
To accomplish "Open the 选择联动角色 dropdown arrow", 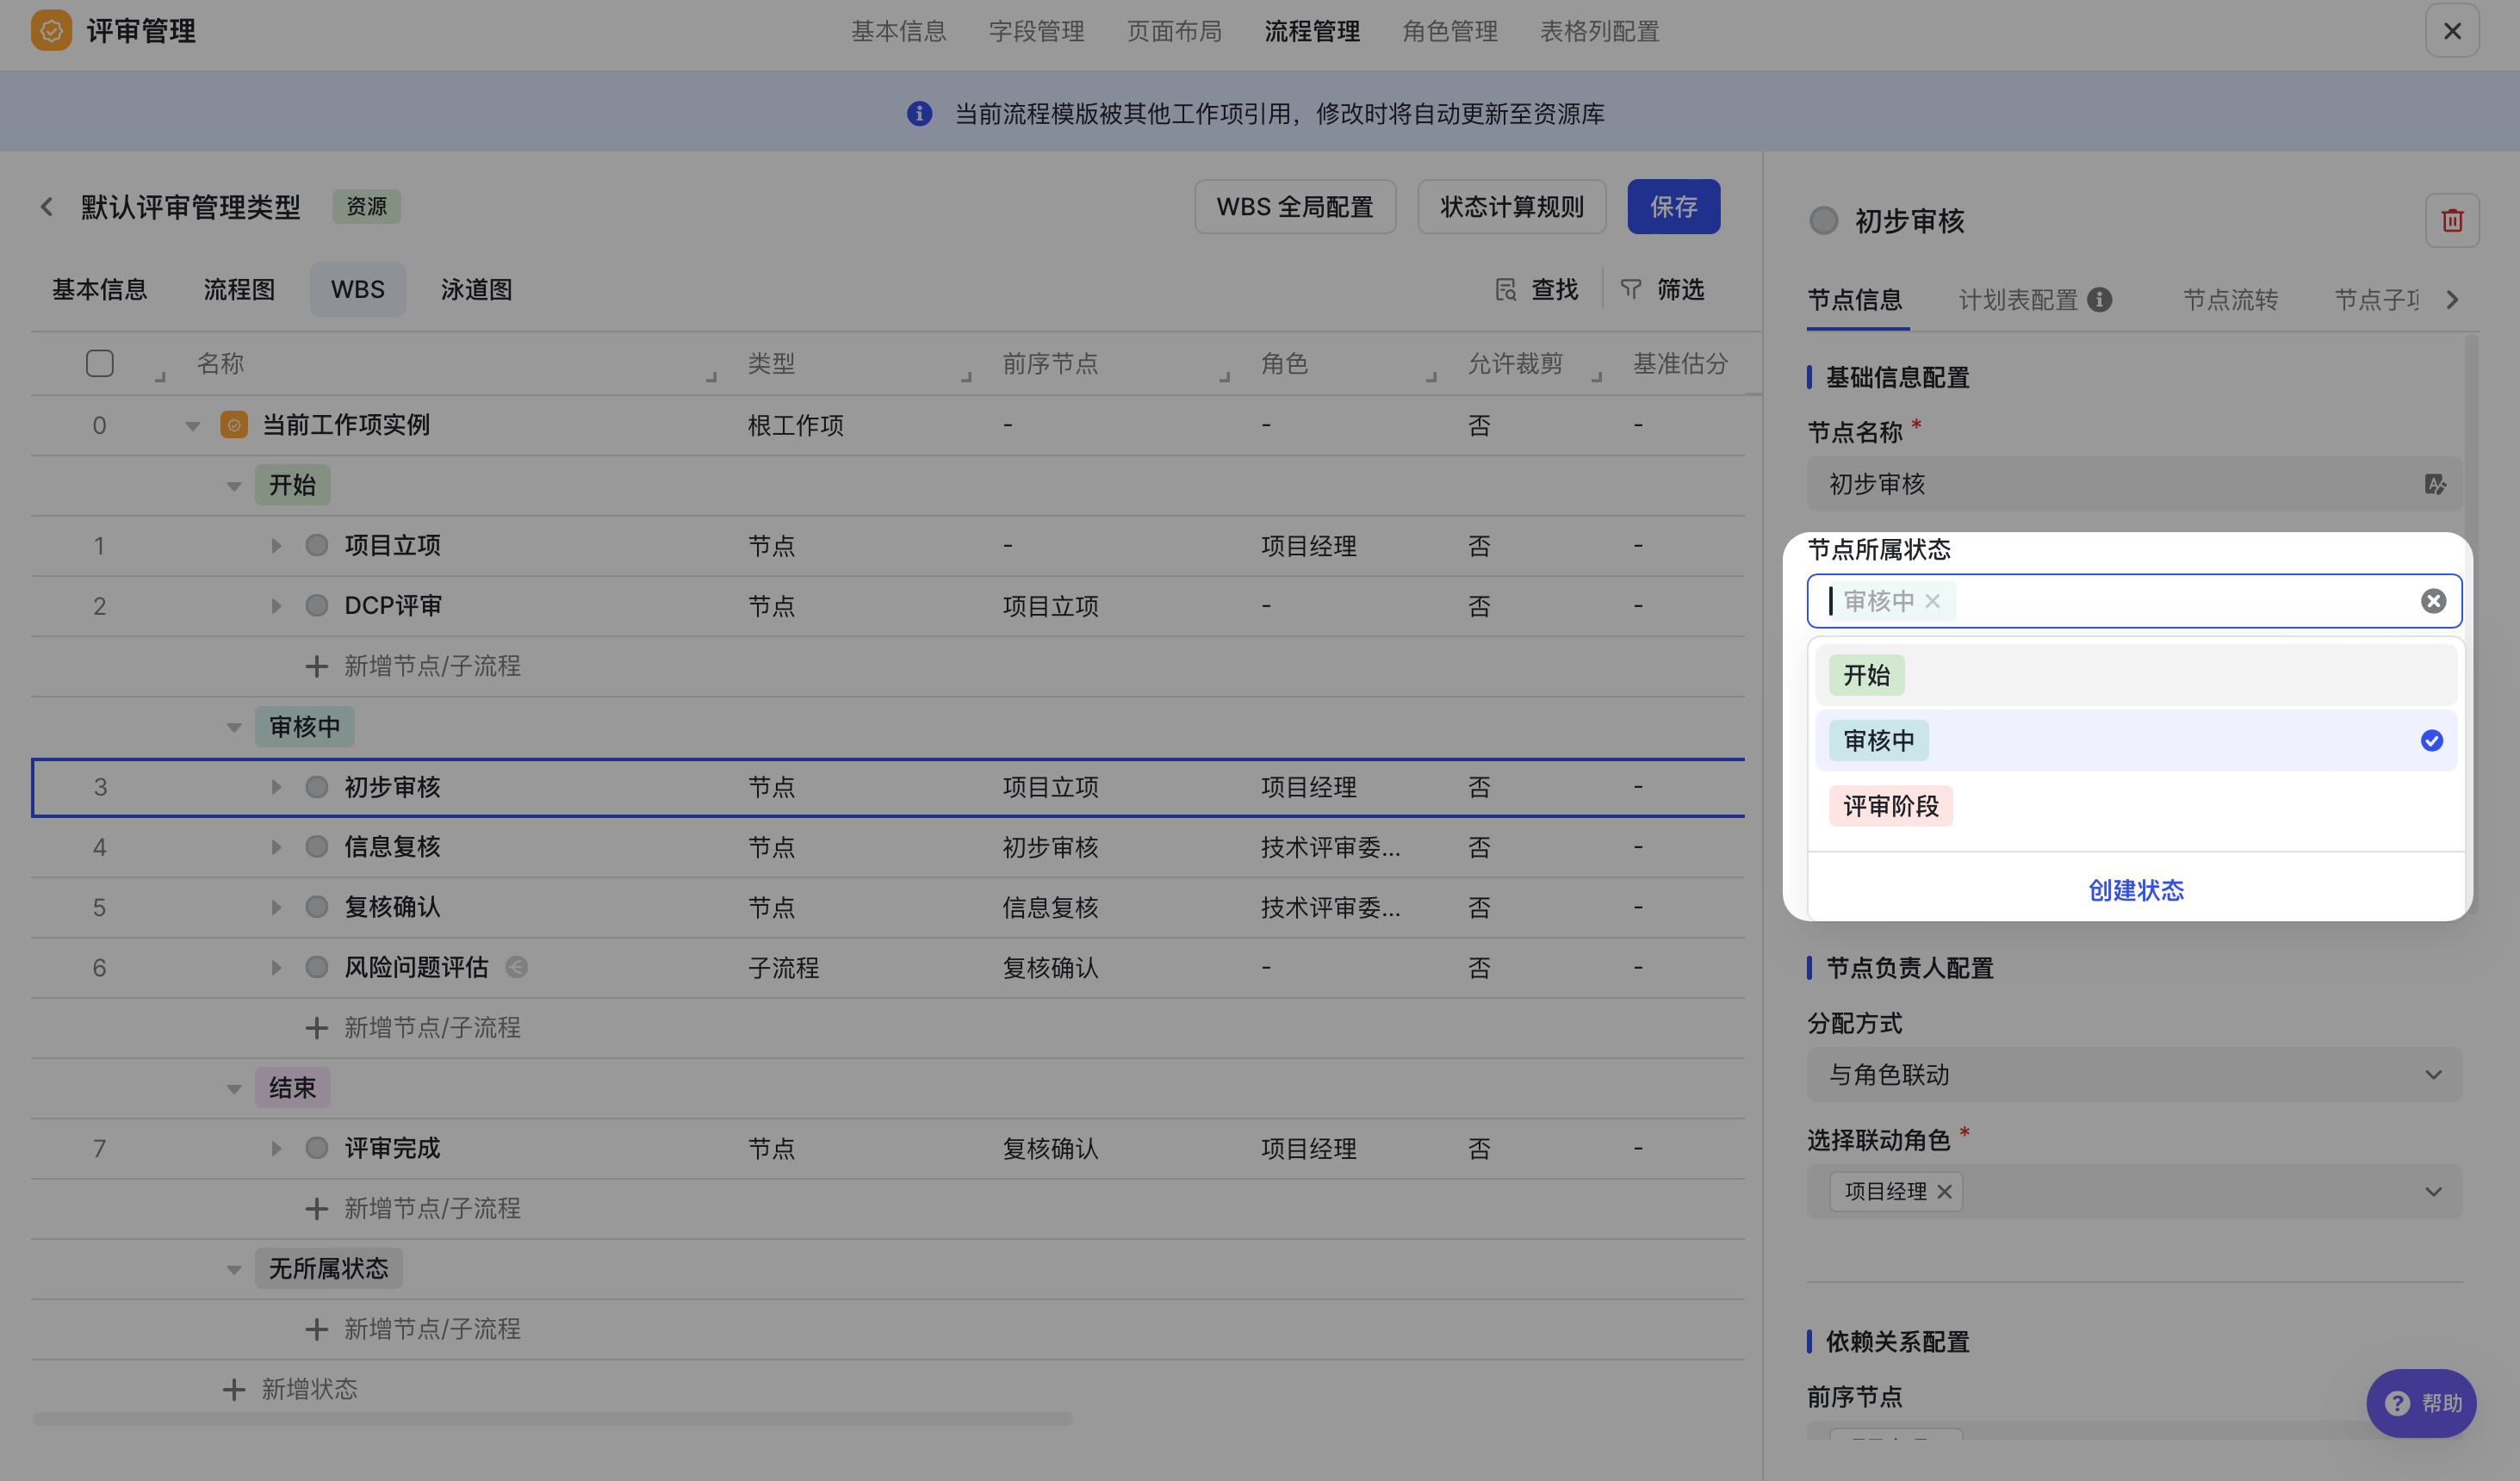I will (x=2433, y=1192).
